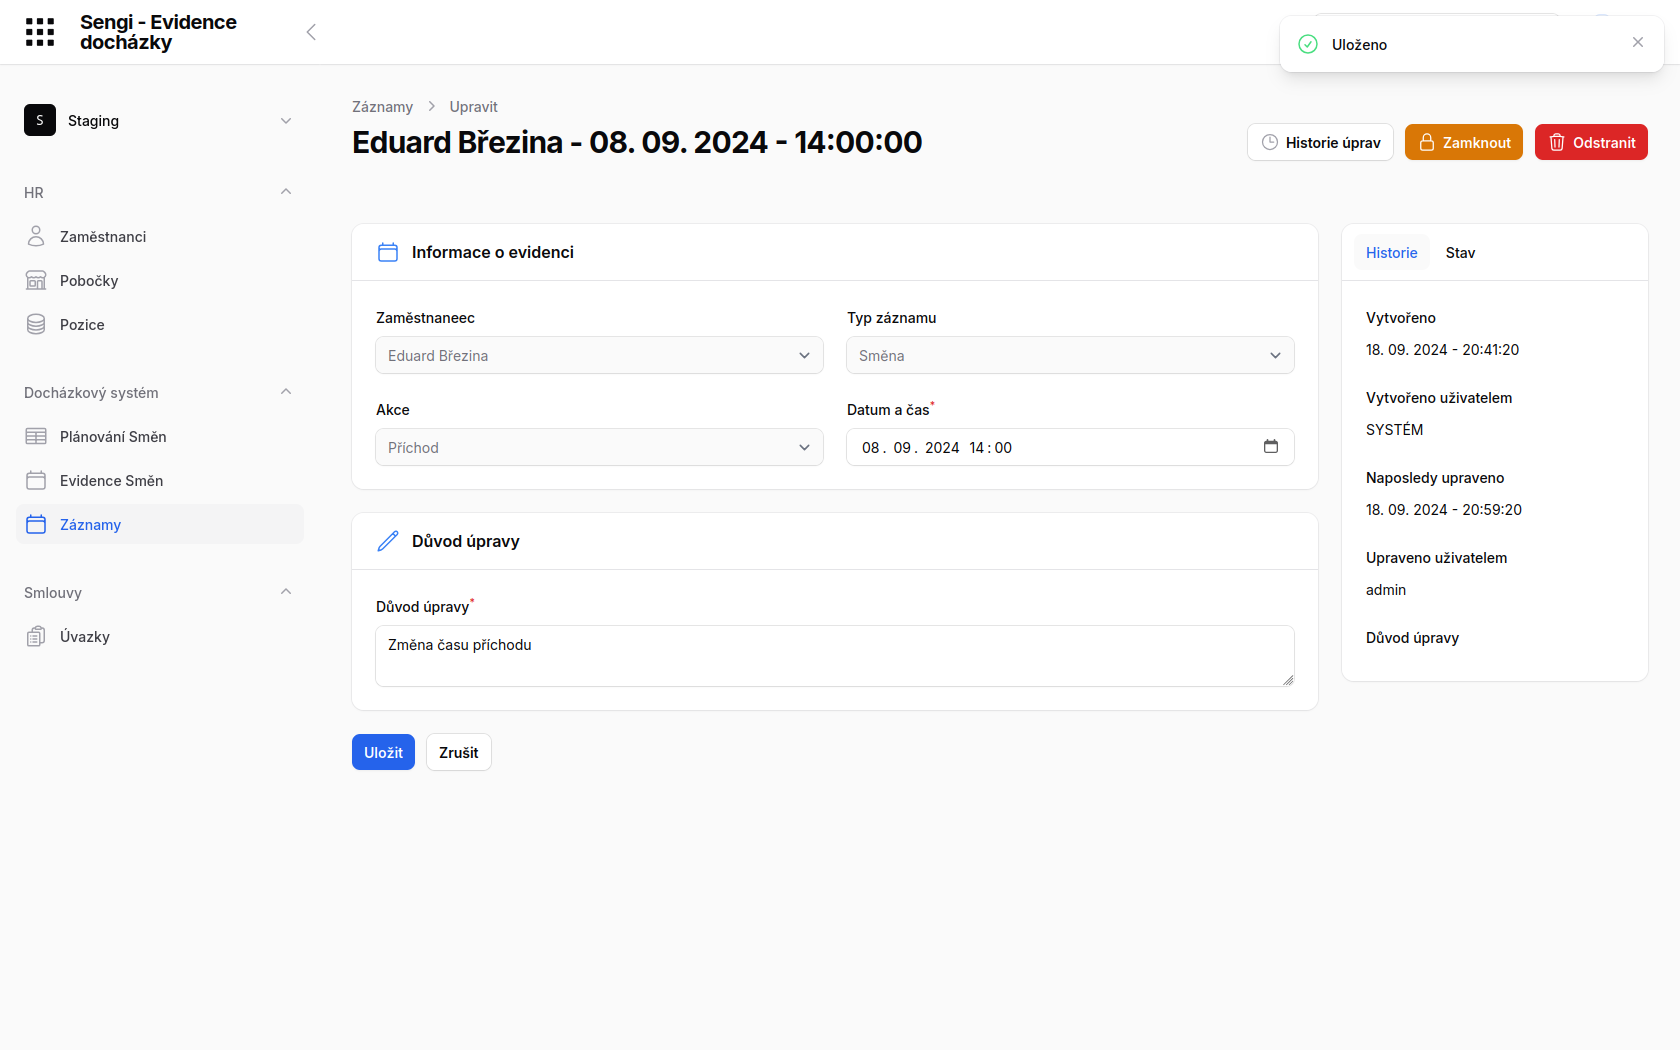Collapse the Docházkový systém section

click(286, 392)
